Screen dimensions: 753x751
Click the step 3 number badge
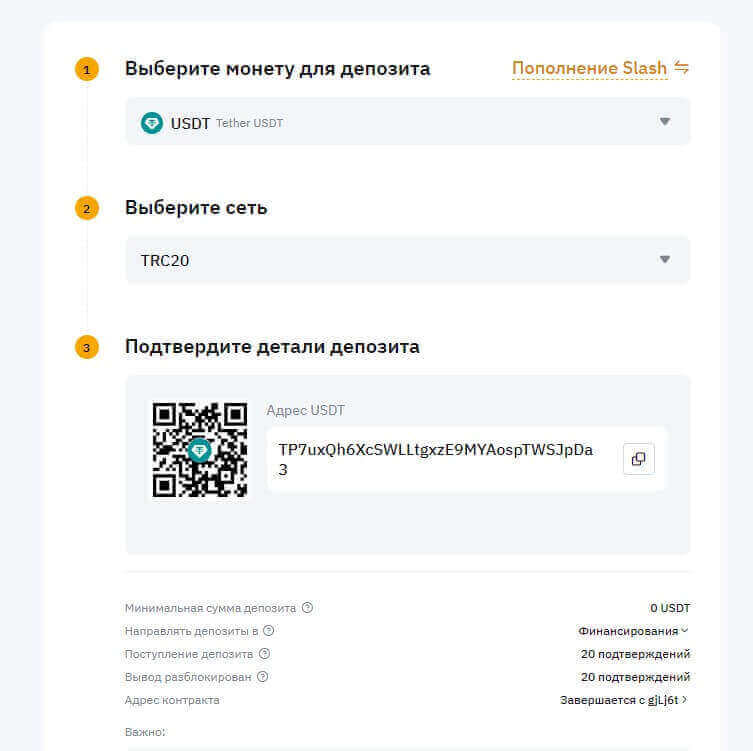(87, 348)
